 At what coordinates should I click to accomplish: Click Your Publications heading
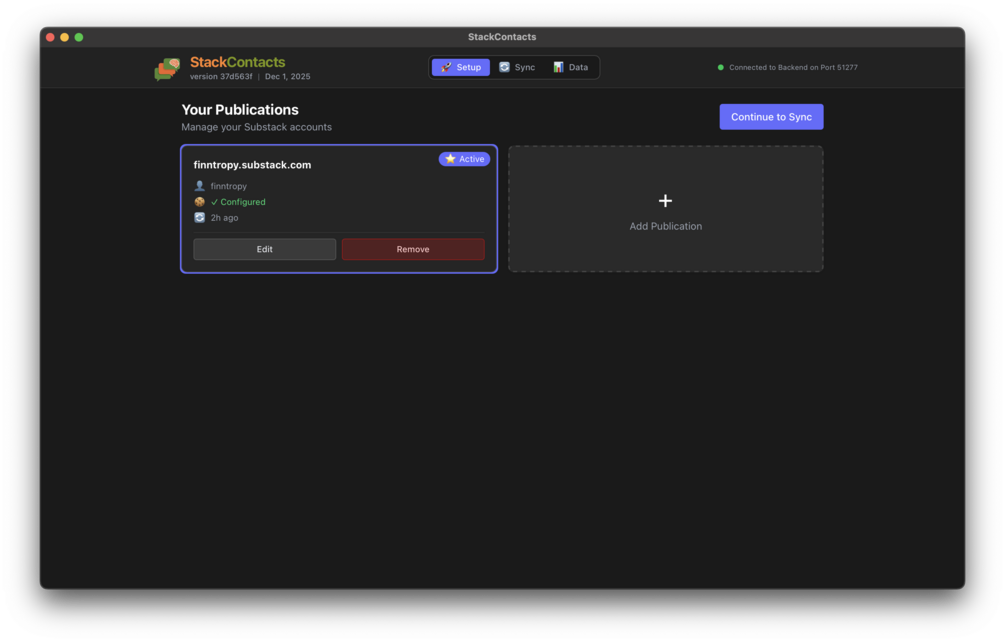240,110
